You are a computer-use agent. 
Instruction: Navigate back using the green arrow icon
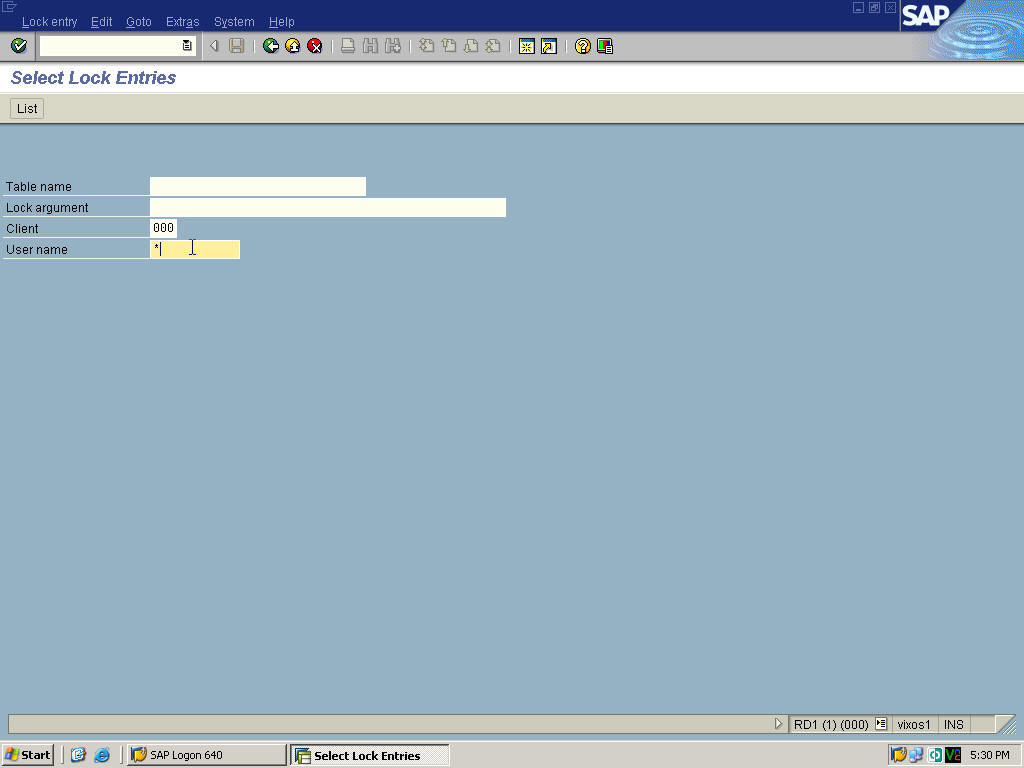click(270, 45)
